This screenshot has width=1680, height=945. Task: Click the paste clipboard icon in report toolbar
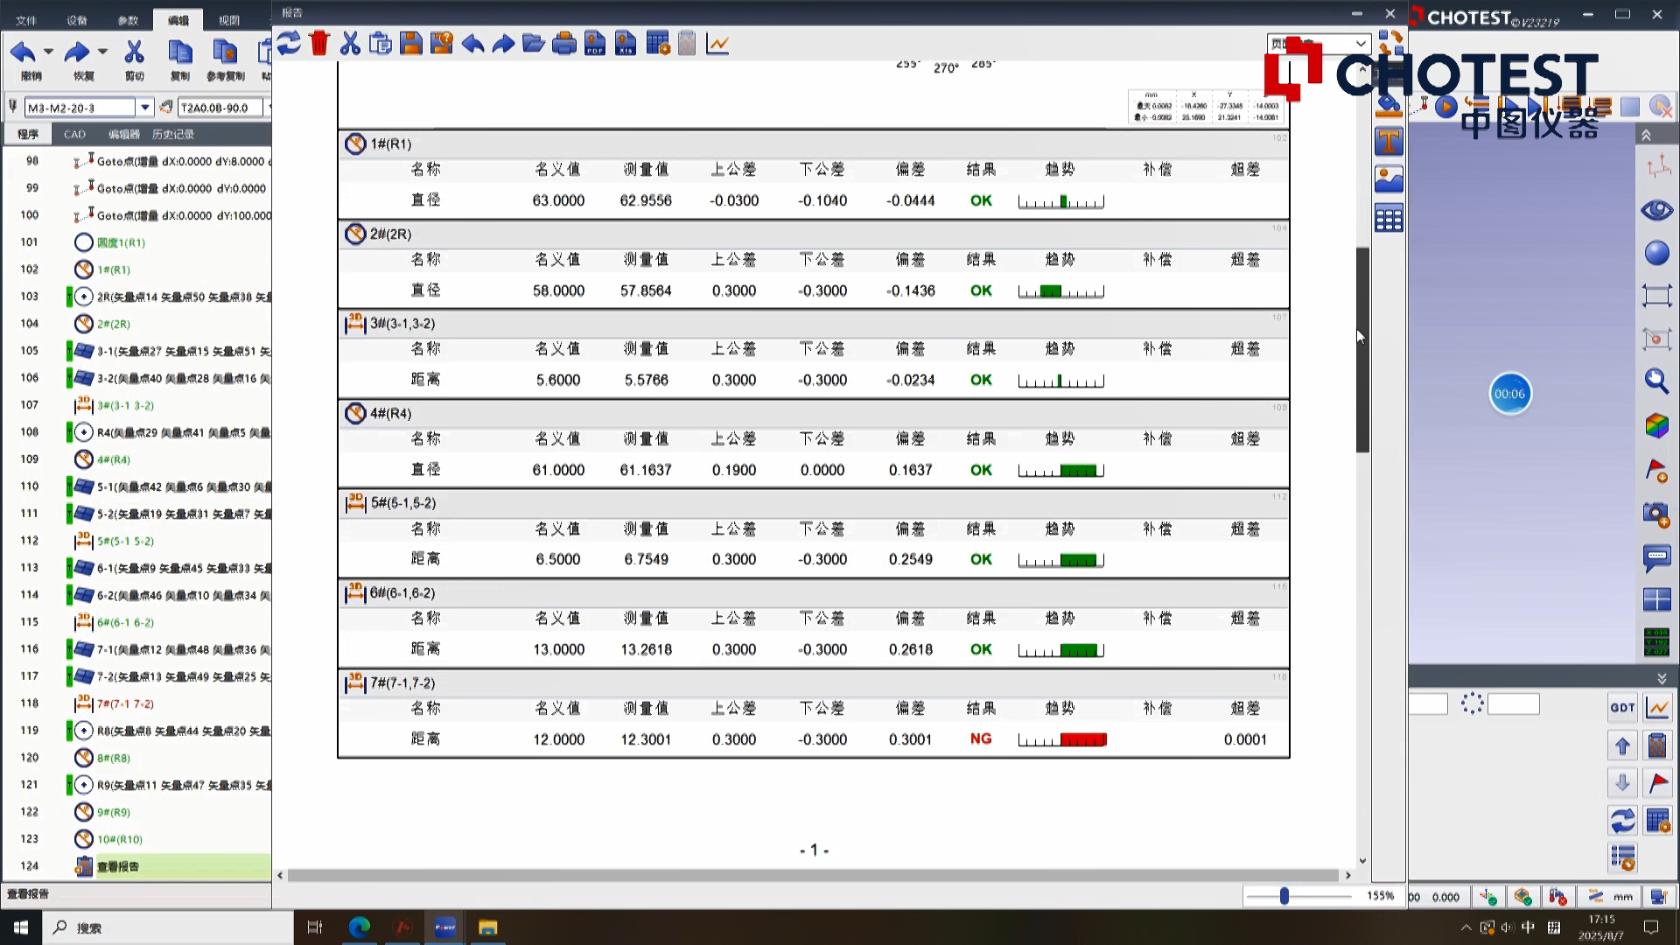tap(380, 43)
